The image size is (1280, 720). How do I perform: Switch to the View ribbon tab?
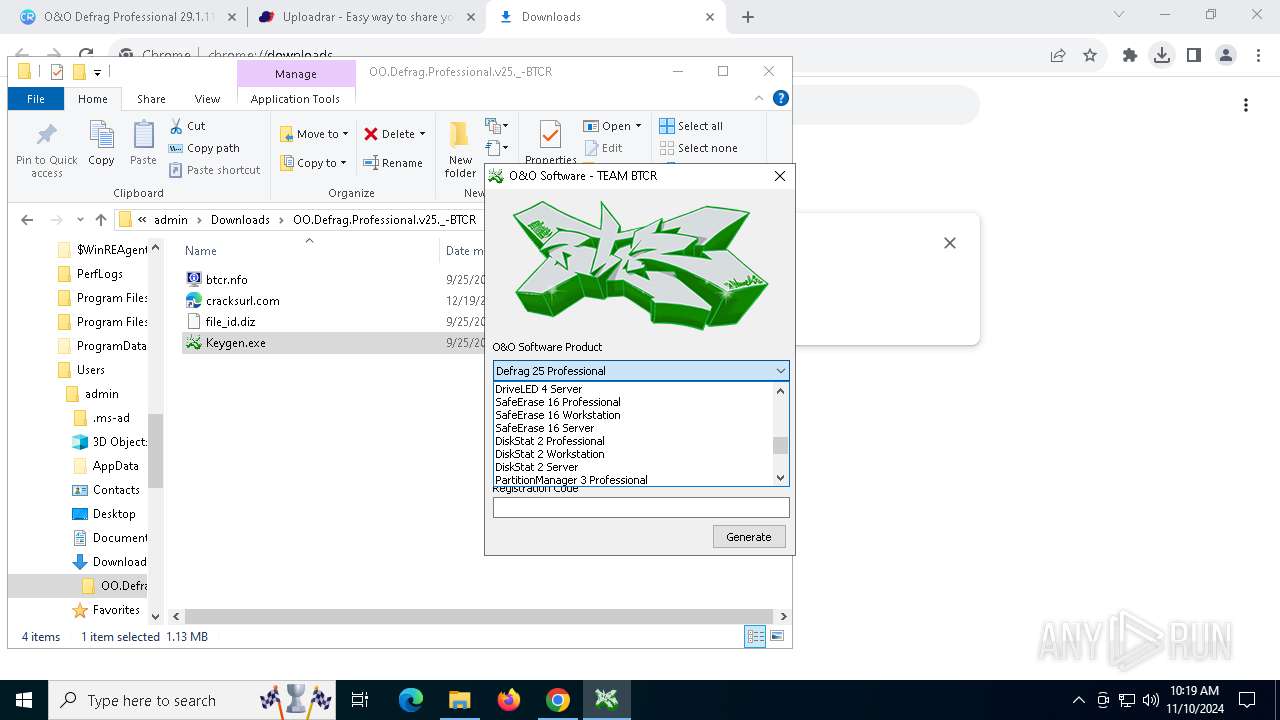(x=207, y=99)
